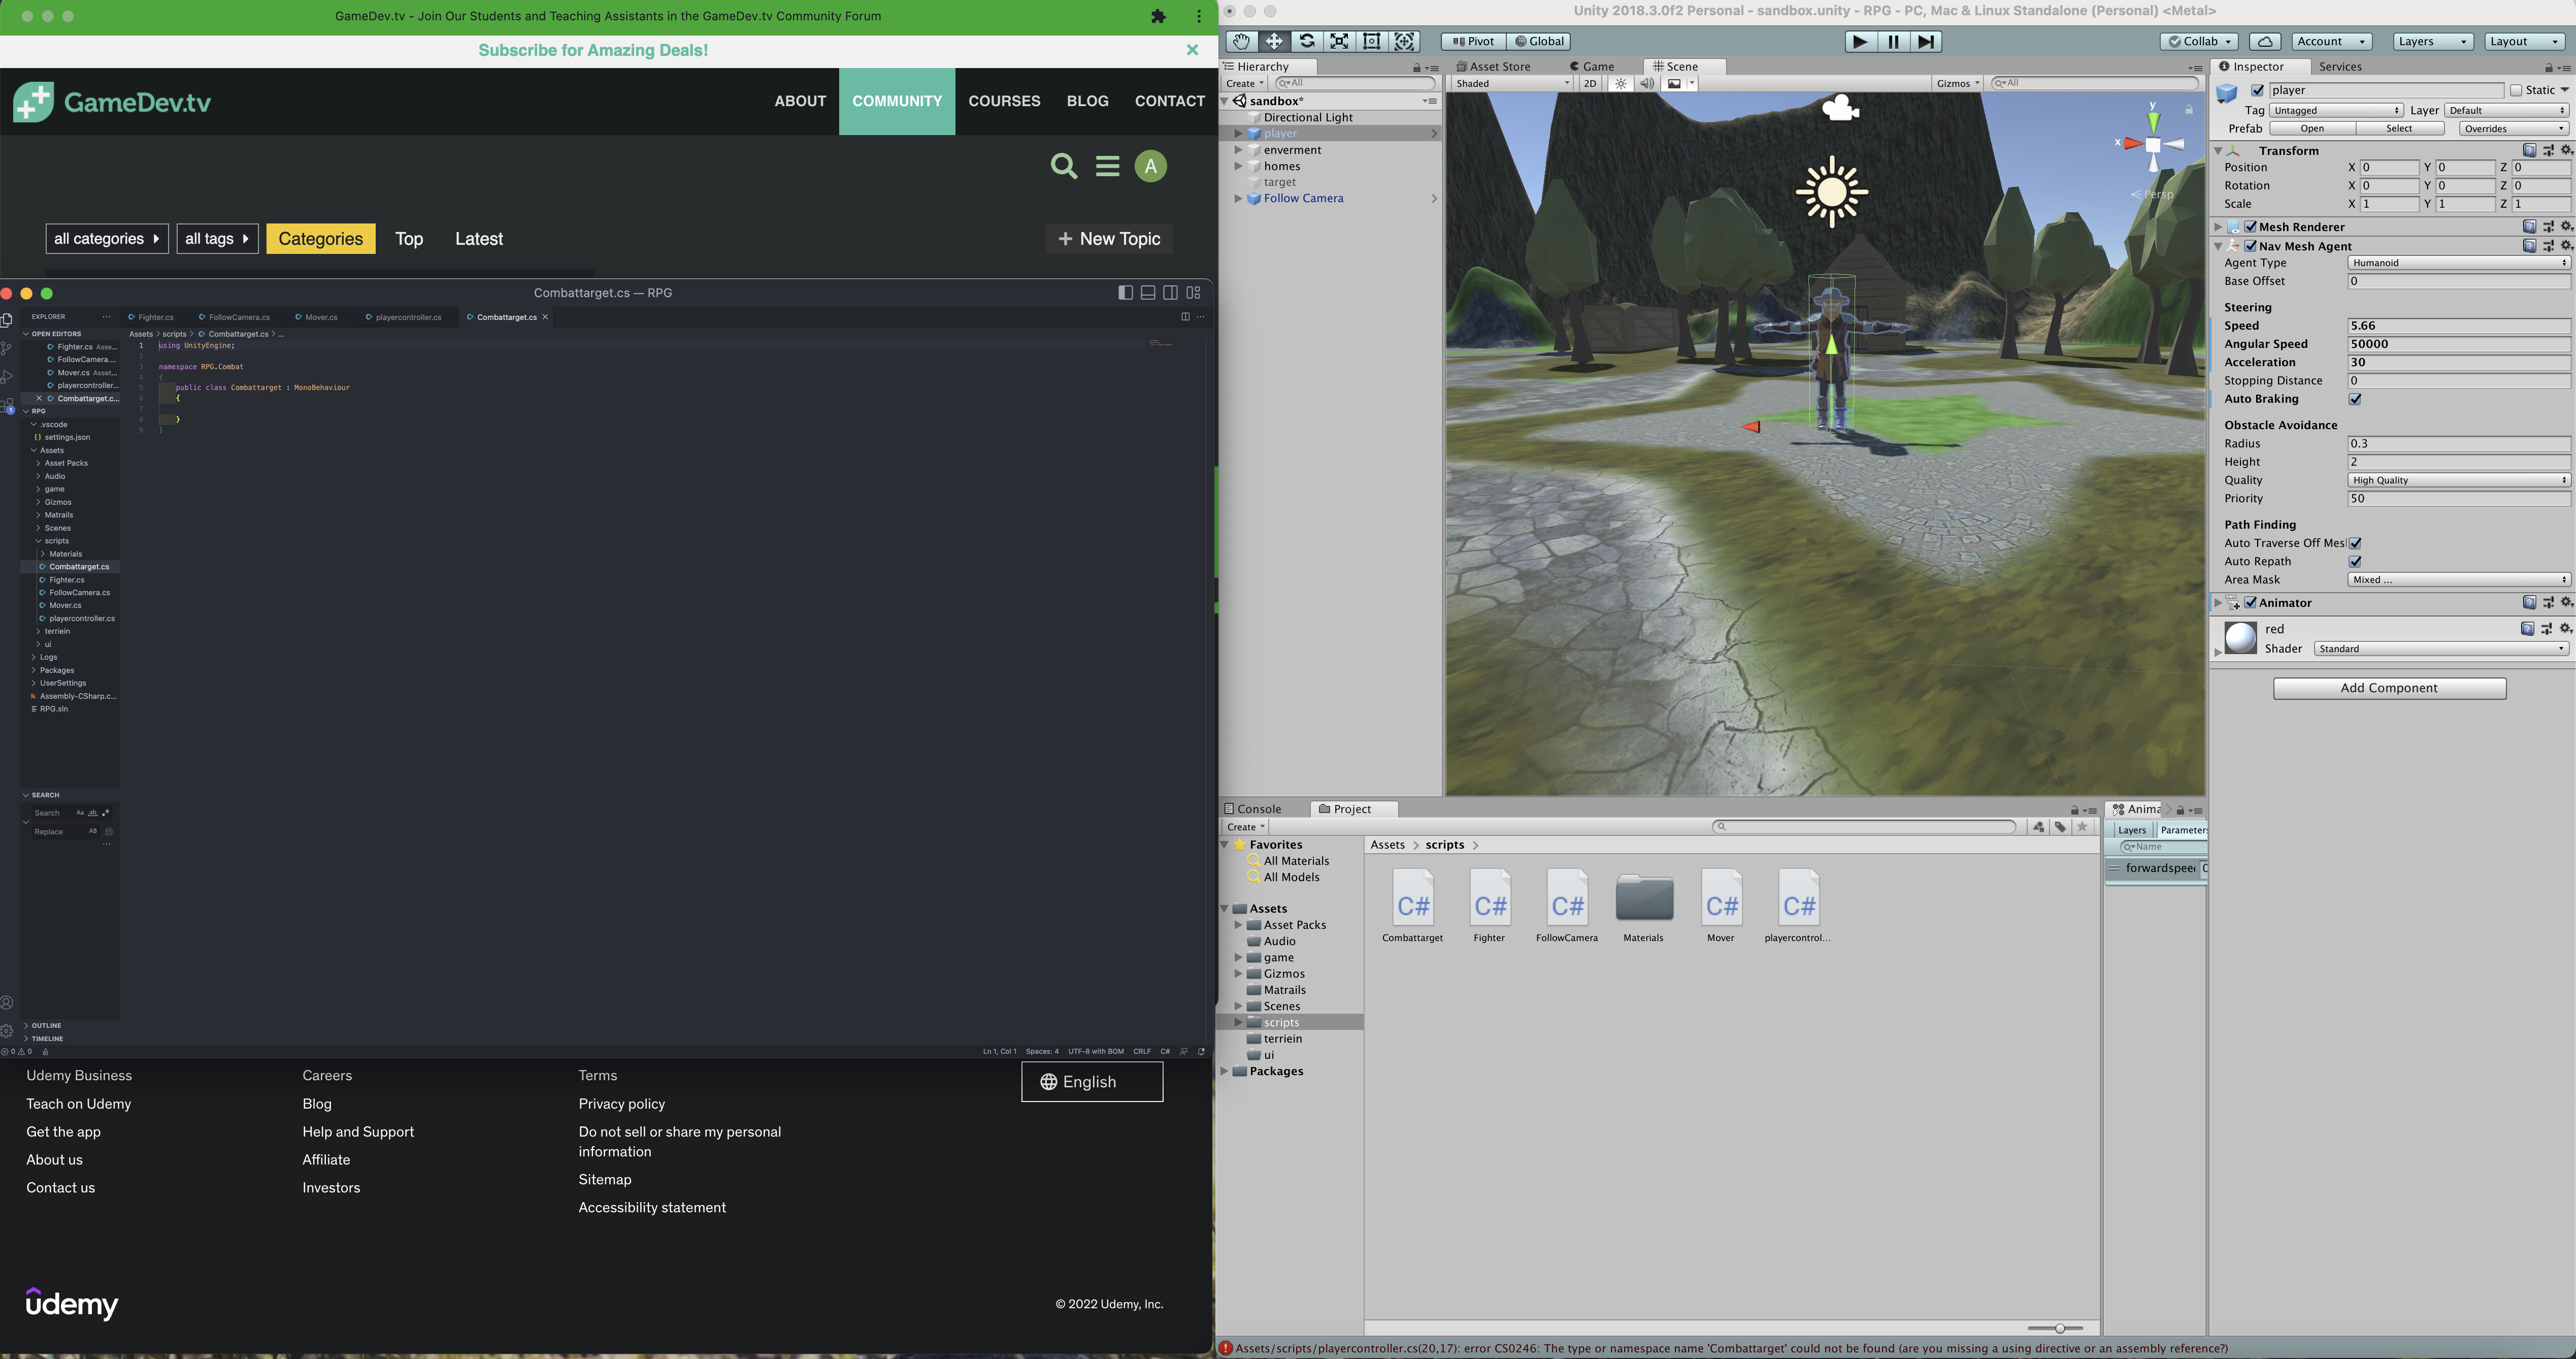Toggle the Static checkbox for player

2516,90
